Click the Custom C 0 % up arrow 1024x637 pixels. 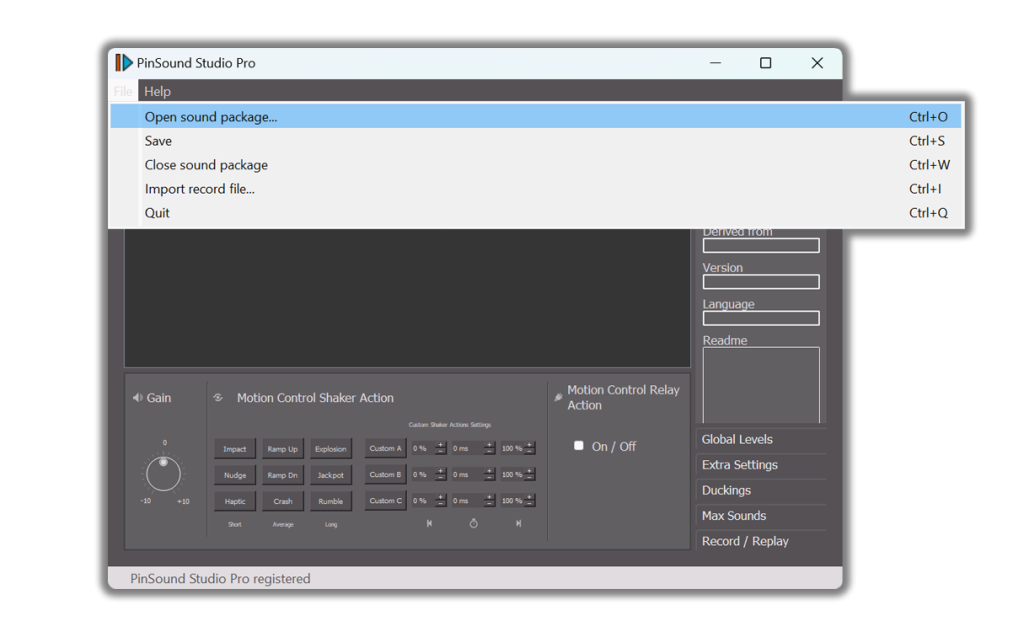[441, 498]
